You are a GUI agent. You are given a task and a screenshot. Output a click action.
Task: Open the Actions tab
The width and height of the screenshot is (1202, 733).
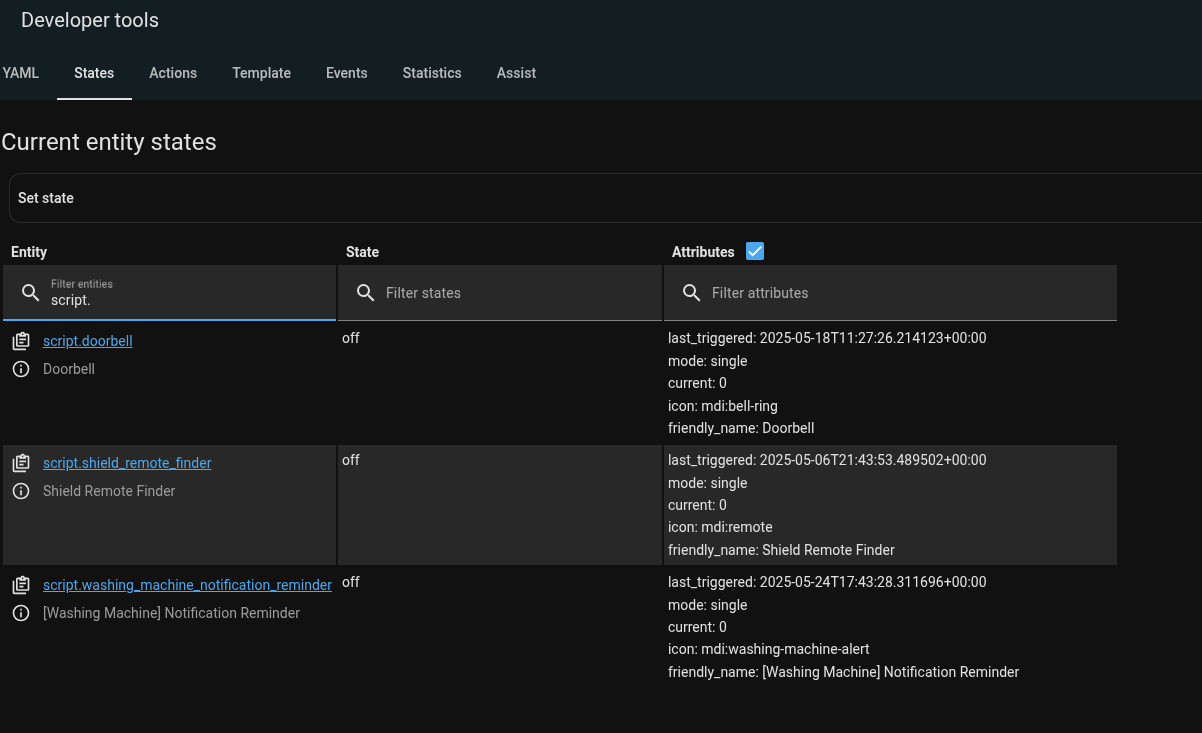click(x=173, y=73)
